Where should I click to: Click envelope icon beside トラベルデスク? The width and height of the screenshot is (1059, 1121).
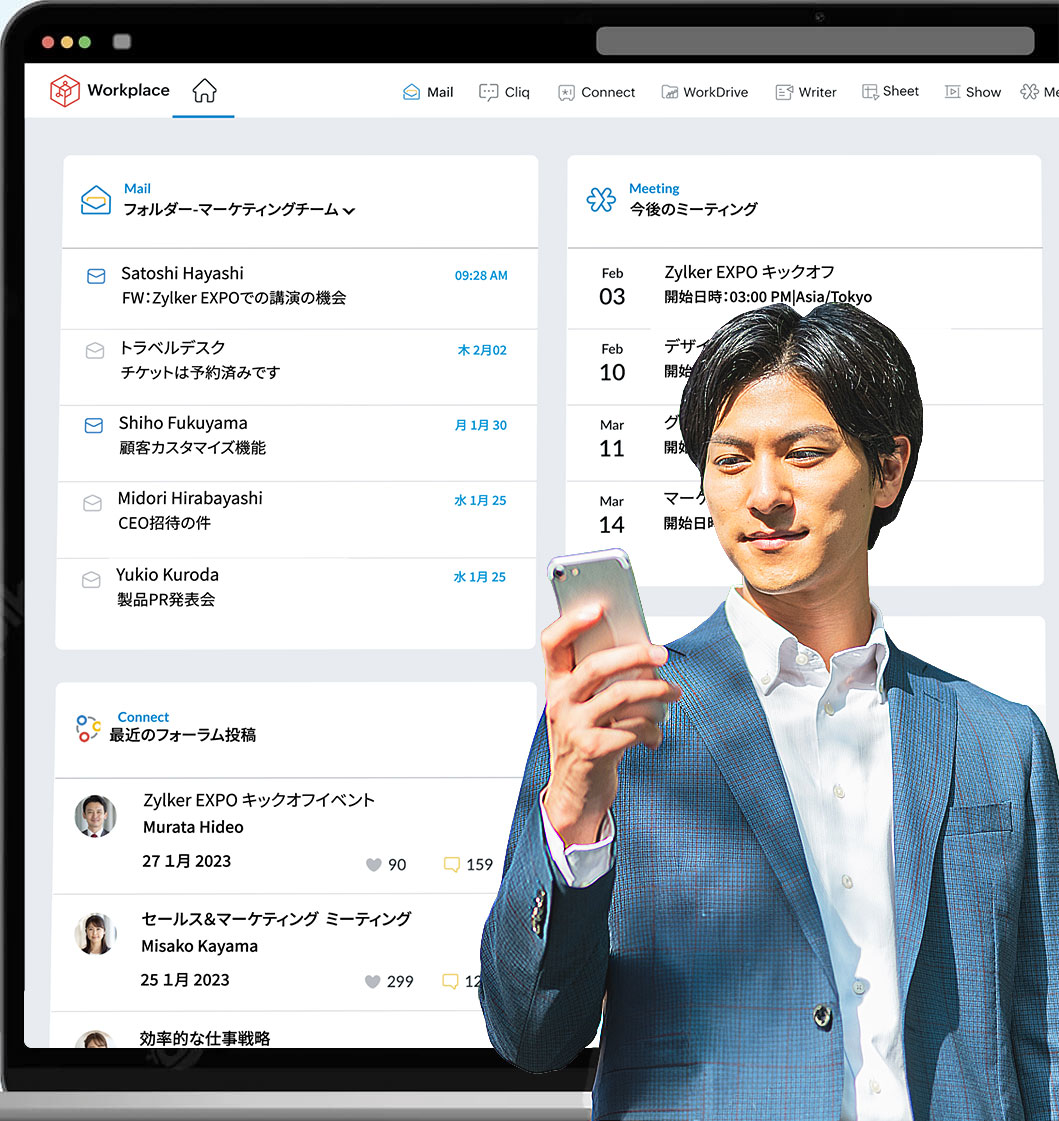pyautogui.click(x=95, y=350)
